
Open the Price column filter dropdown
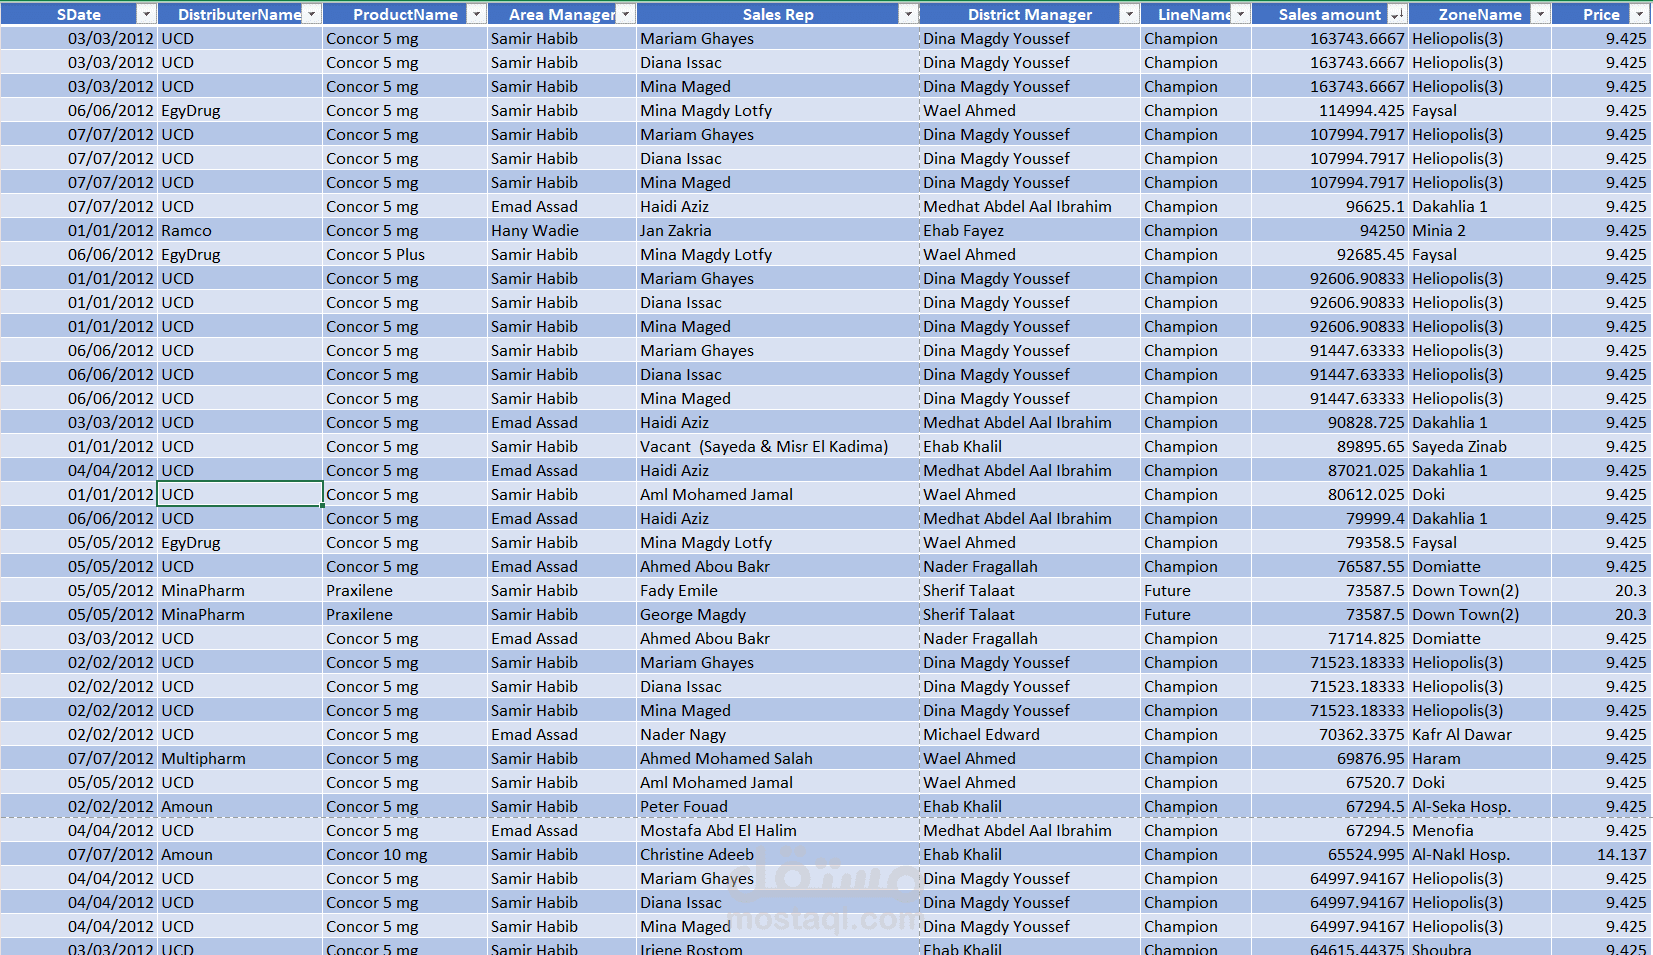[x=1639, y=14]
